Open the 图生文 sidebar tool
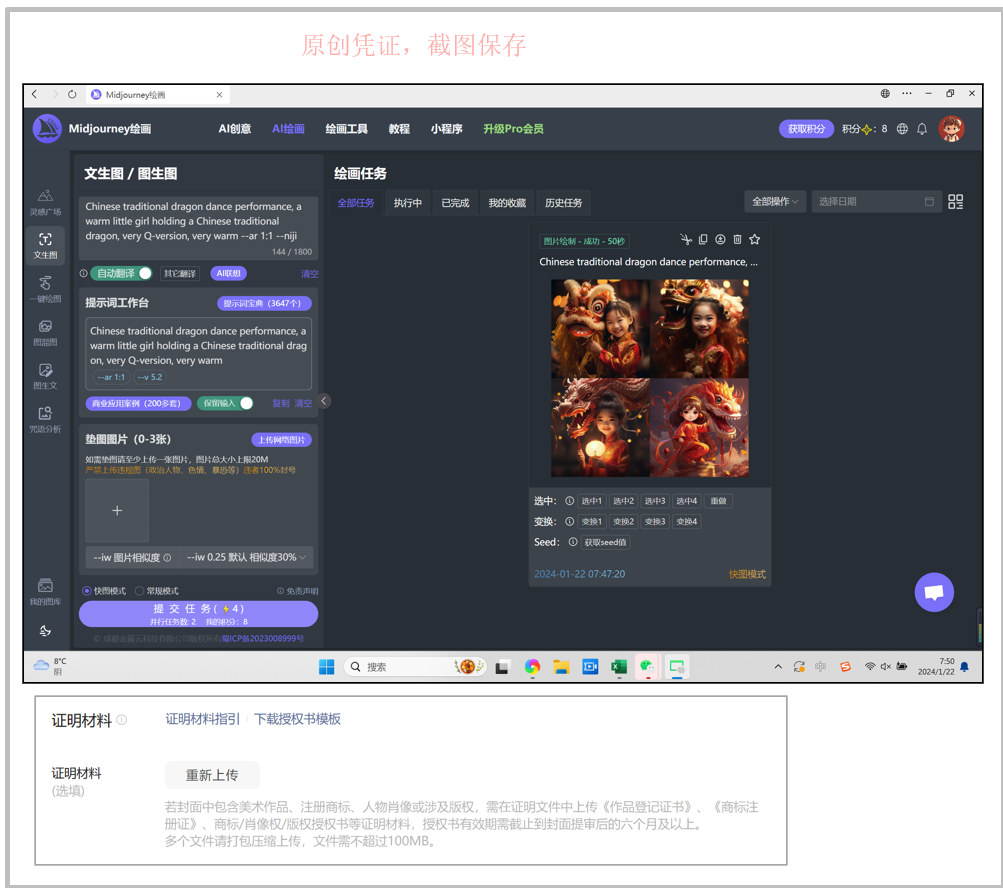The height and width of the screenshot is (888, 1003). pyautogui.click(x=45, y=376)
